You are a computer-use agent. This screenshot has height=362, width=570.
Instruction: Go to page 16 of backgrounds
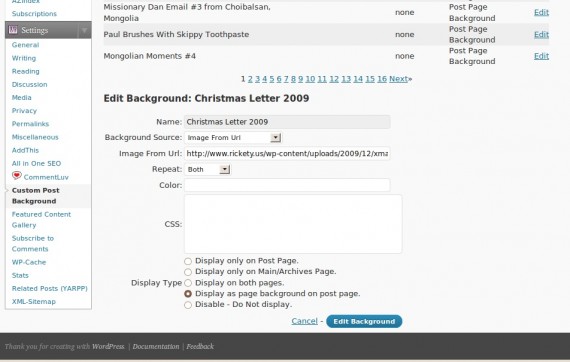click(382, 79)
